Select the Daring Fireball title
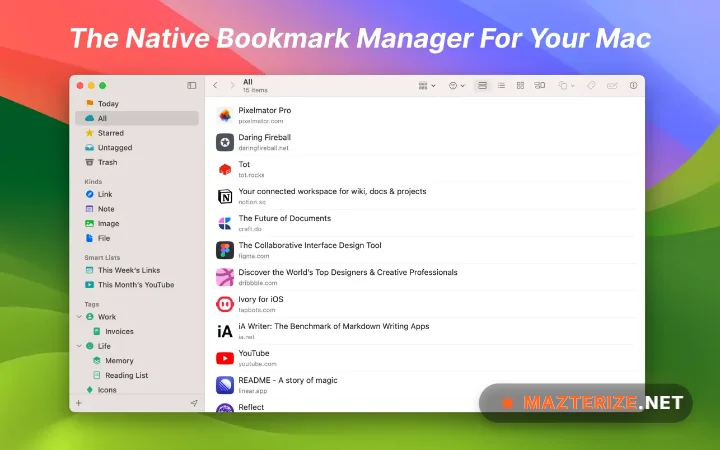 point(264,137)
